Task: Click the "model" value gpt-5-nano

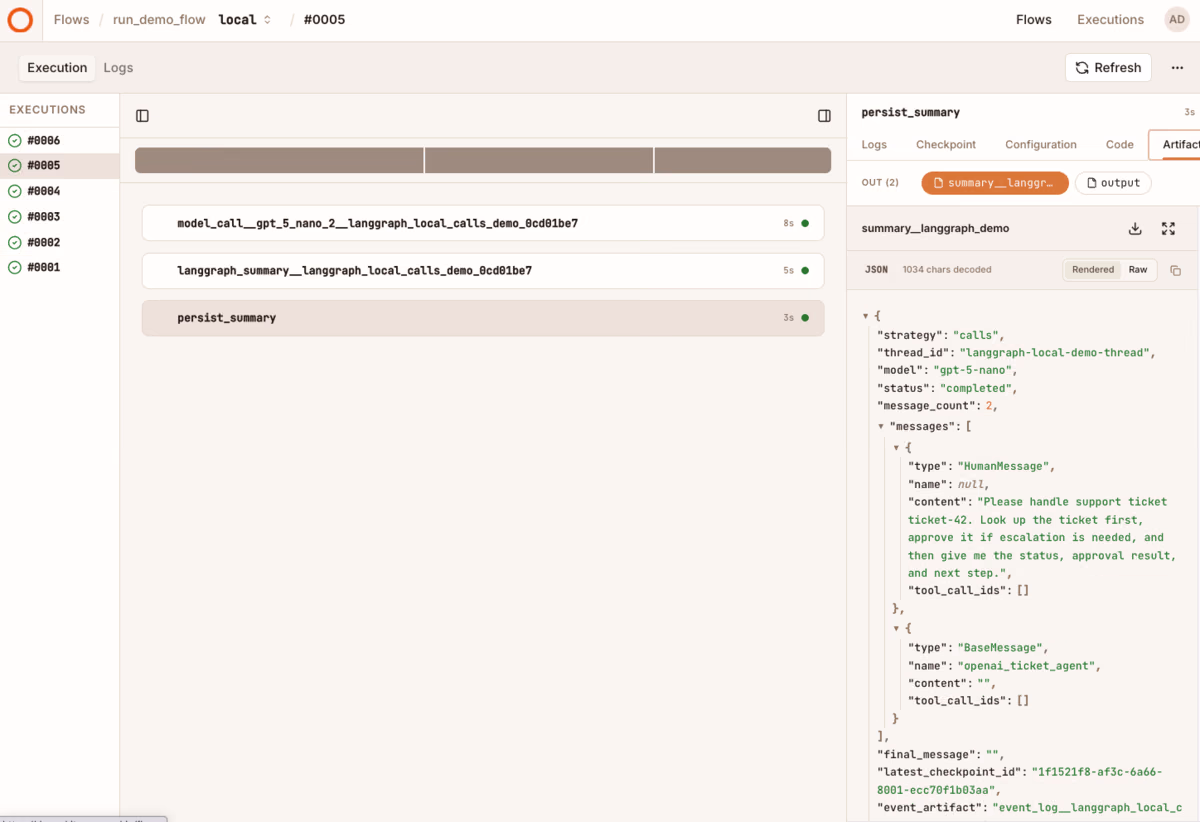Action: pyautogui.click(x=972, y=370)
